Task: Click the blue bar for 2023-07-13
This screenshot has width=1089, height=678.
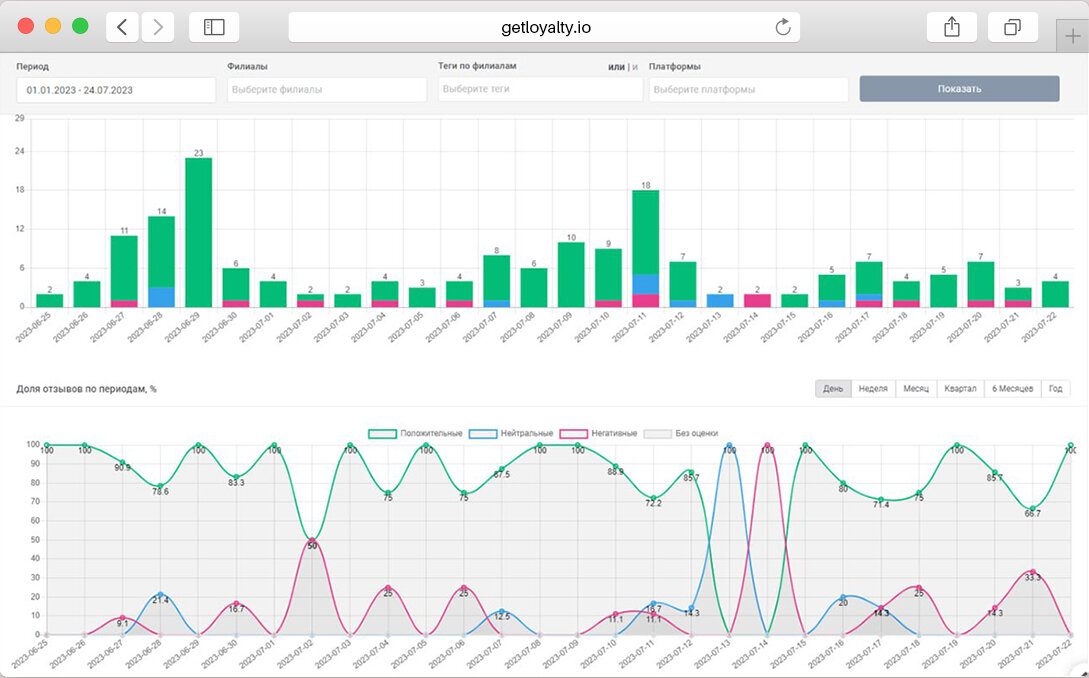Action: (x=720, y=301)
